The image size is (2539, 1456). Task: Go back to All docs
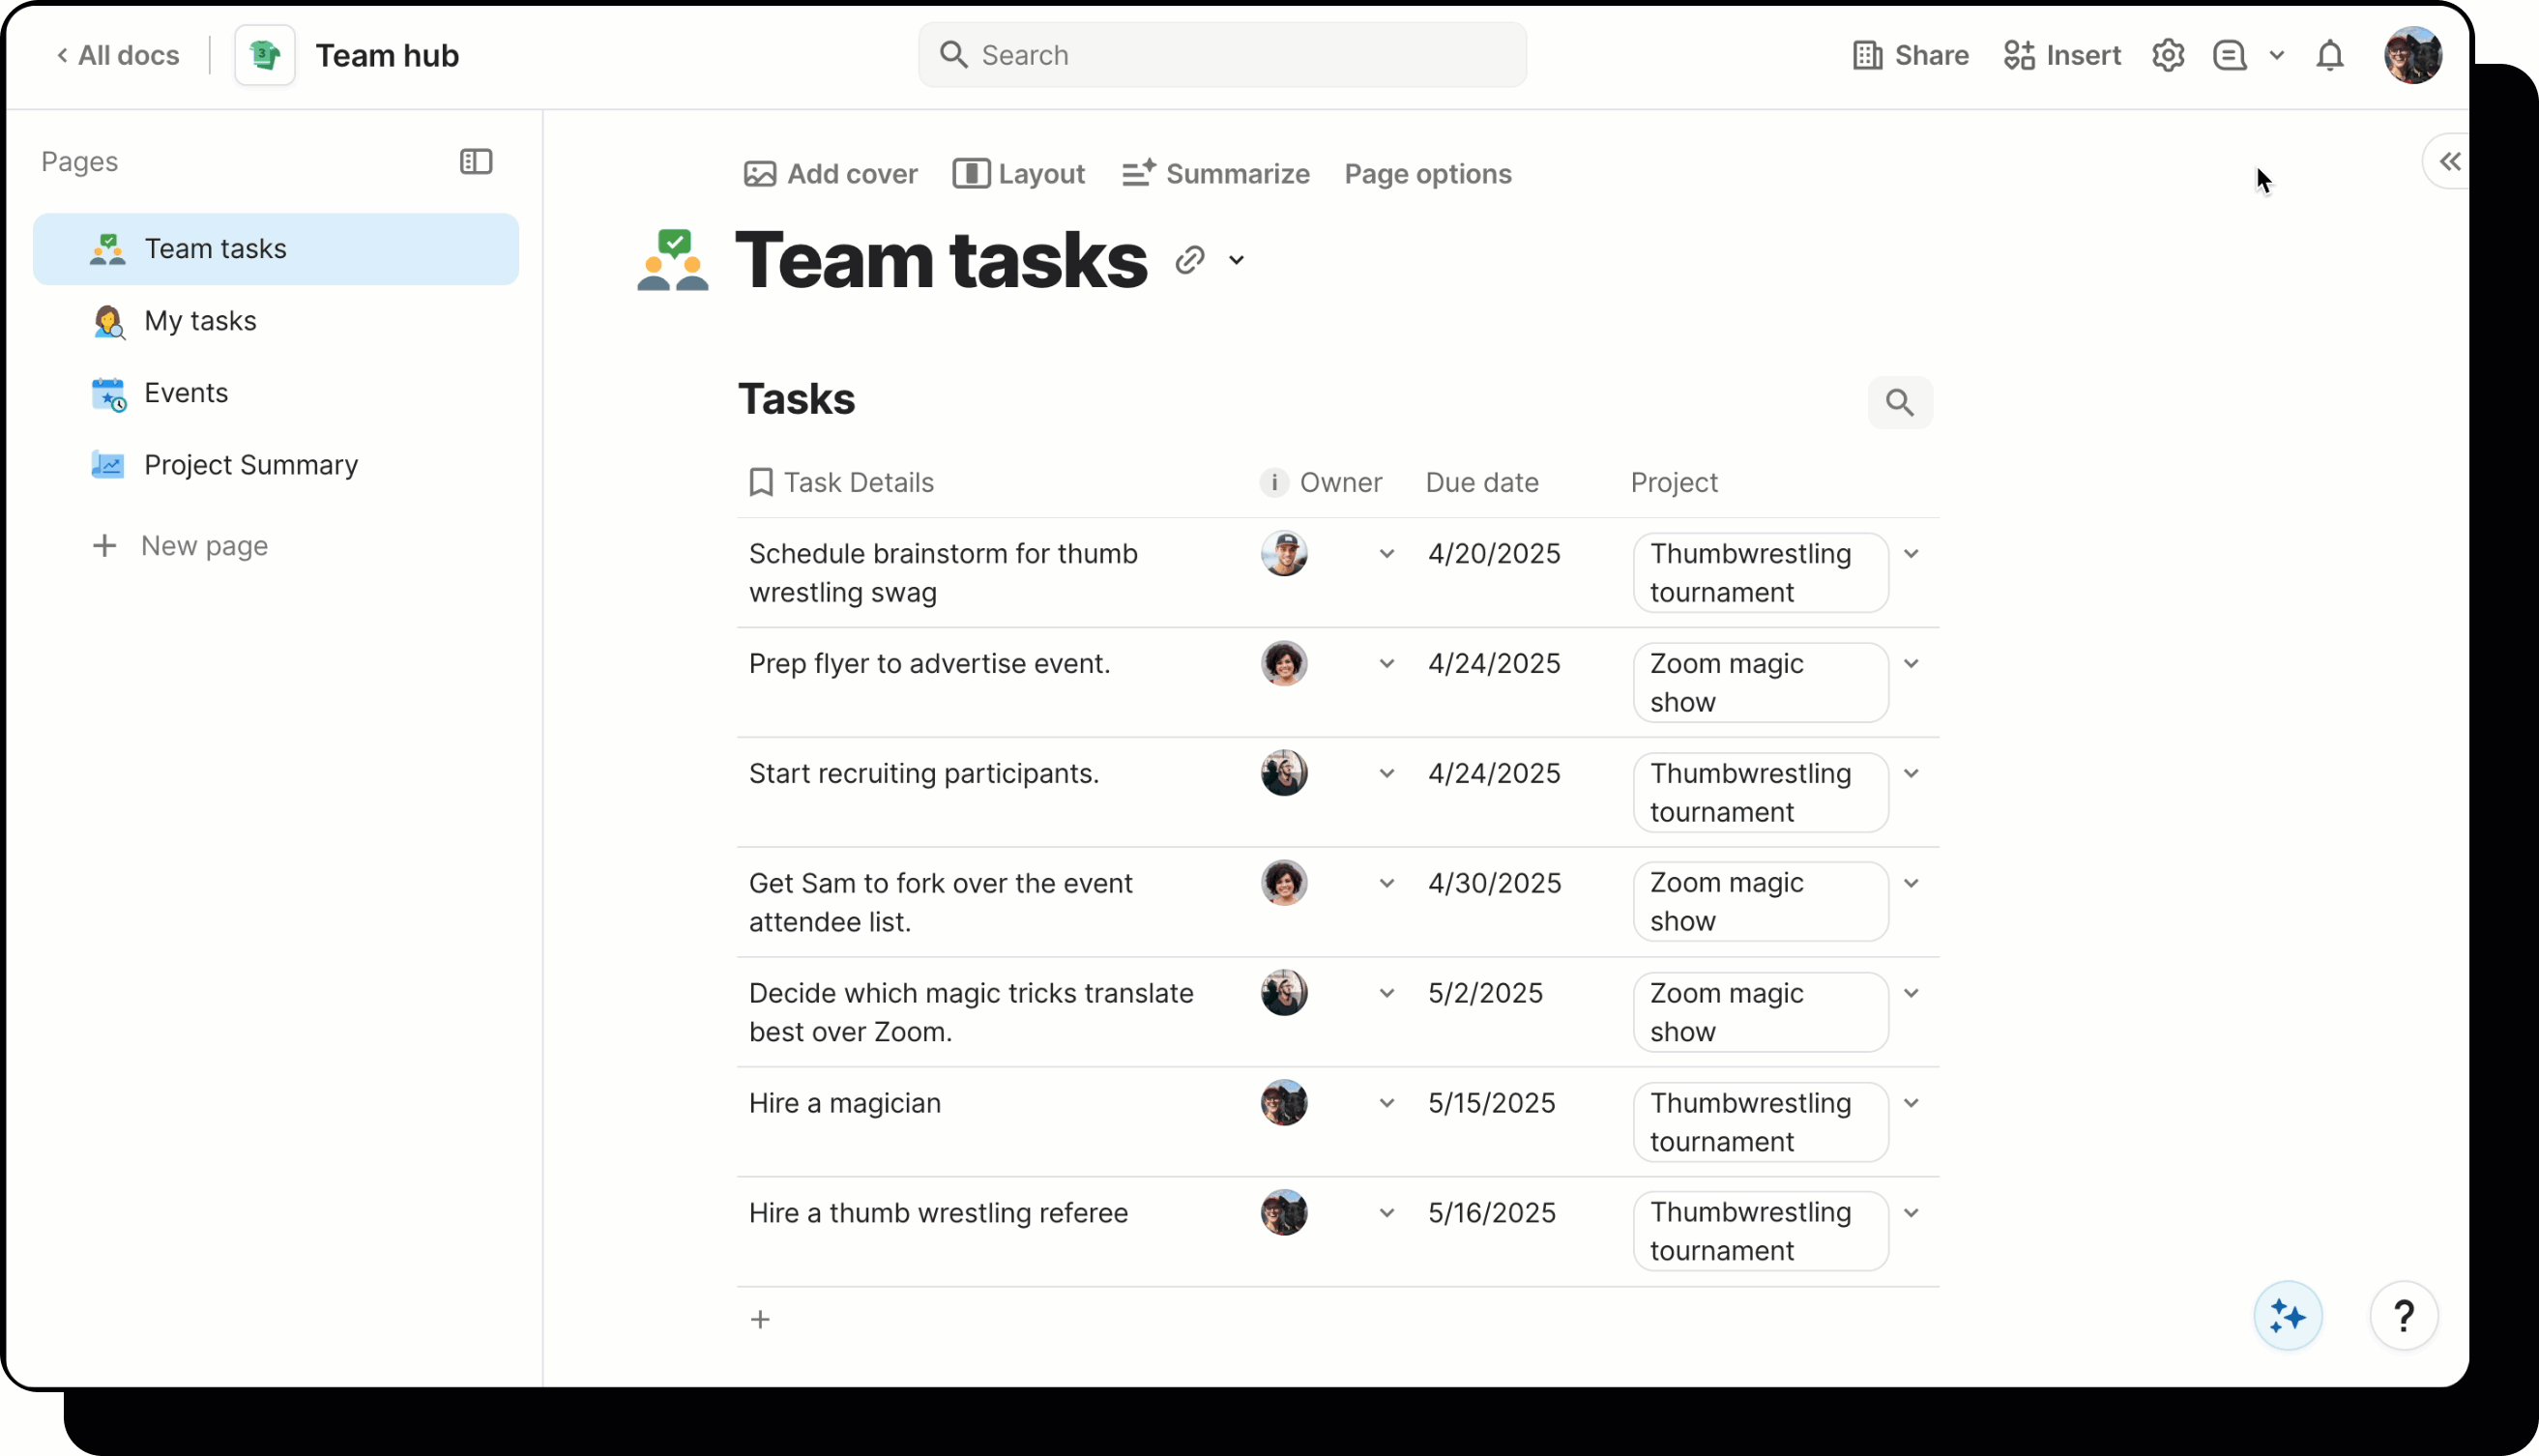(118, 55)
